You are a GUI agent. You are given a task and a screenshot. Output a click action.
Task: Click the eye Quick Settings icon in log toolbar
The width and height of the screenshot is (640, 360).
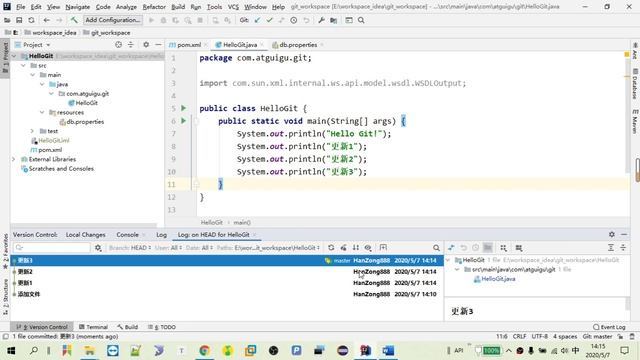368,248
